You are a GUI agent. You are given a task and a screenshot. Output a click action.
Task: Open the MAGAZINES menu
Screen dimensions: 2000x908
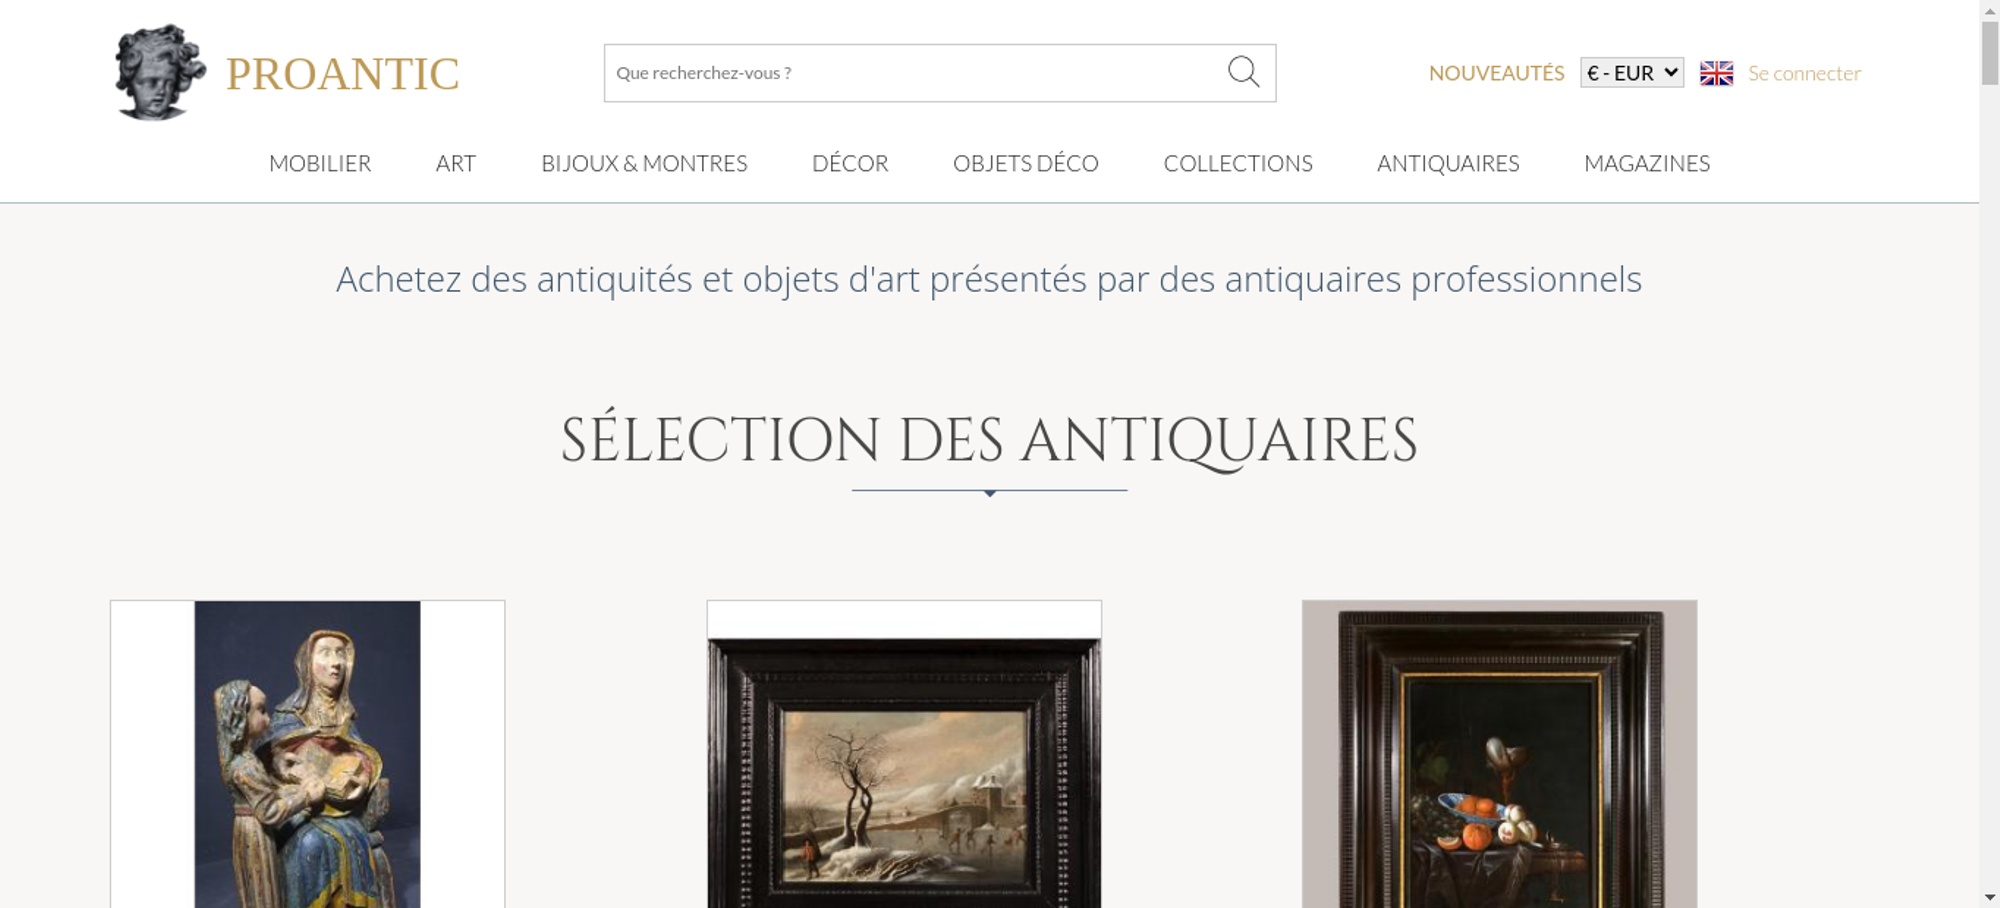tap(1647, 163)
